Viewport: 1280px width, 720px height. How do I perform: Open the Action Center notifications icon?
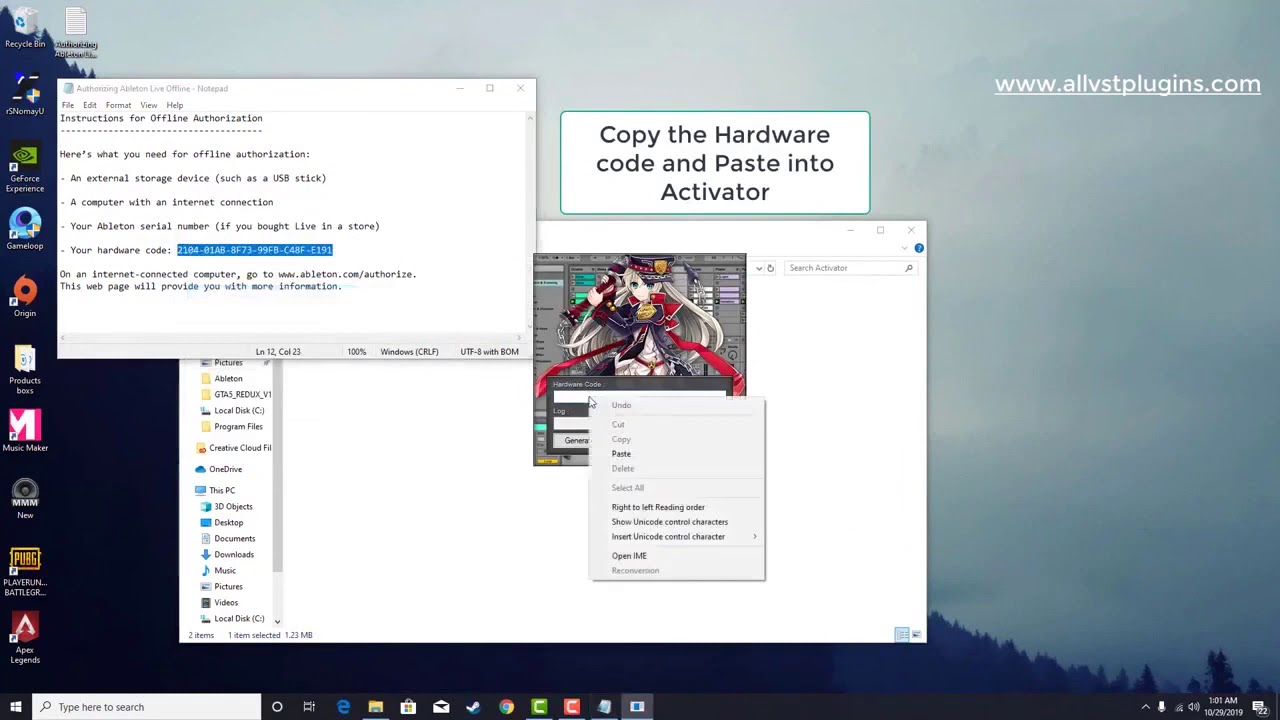[x=1259, y=707]
